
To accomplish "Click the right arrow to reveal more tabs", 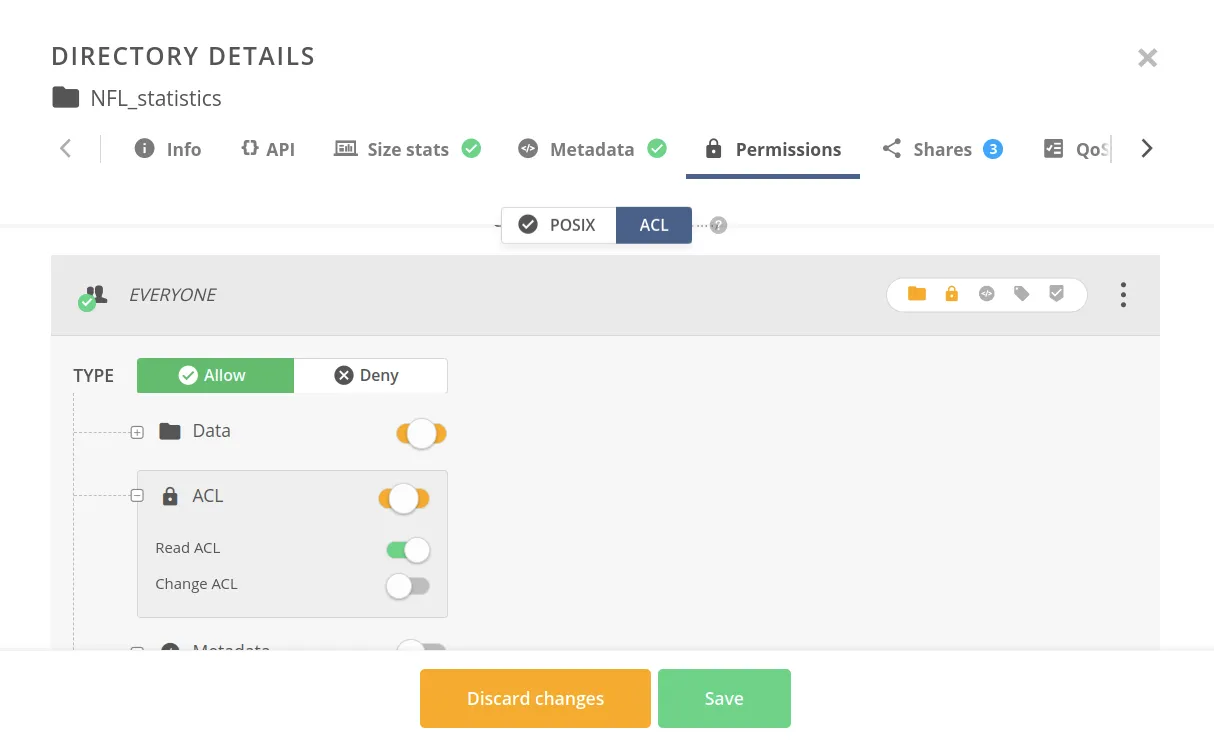I will (x=1146, y=148).
